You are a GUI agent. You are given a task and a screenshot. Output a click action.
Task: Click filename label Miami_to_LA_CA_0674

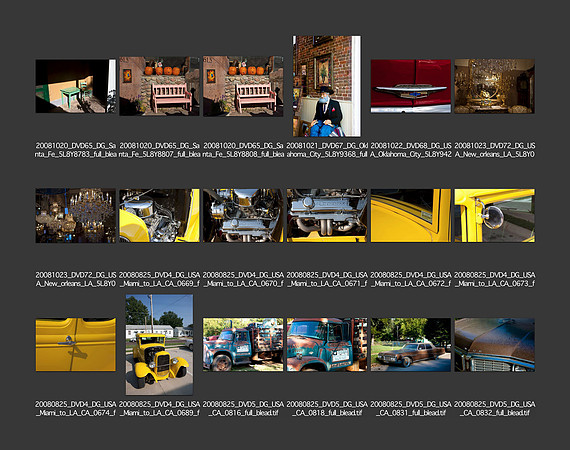coord(76,408)
